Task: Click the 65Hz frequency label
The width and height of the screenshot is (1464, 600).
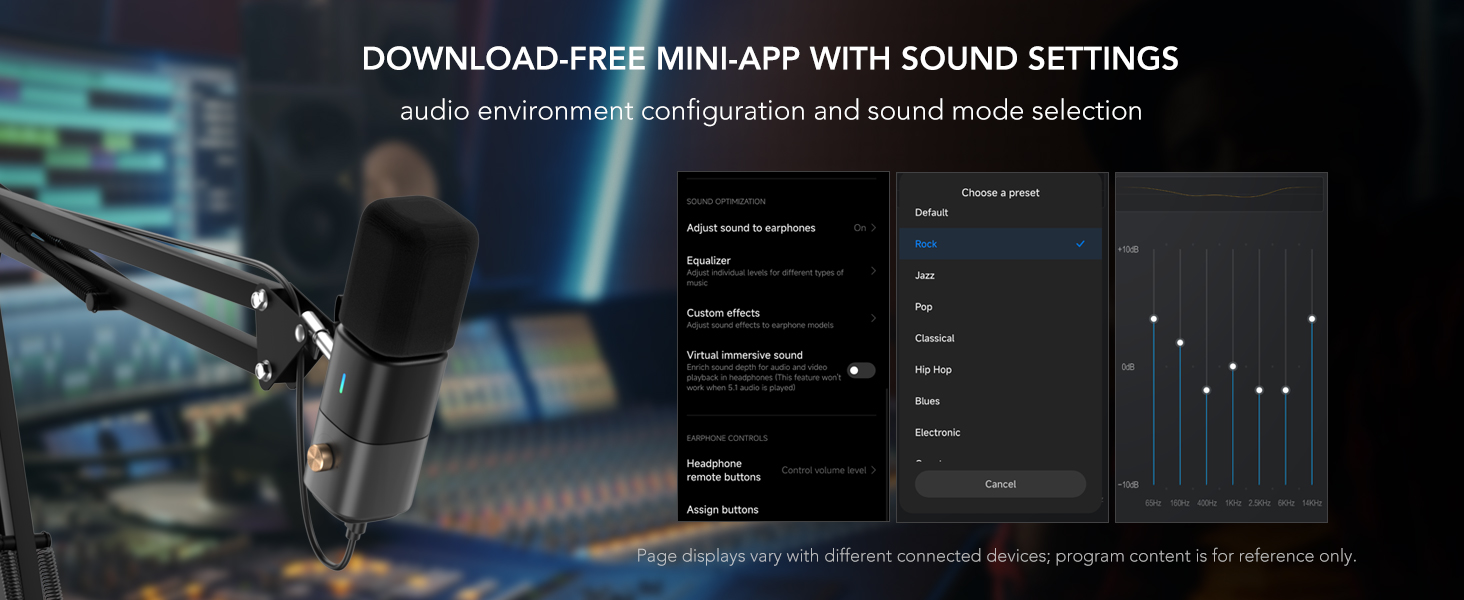Action: pyautogui.click(x=1153, y=503)
